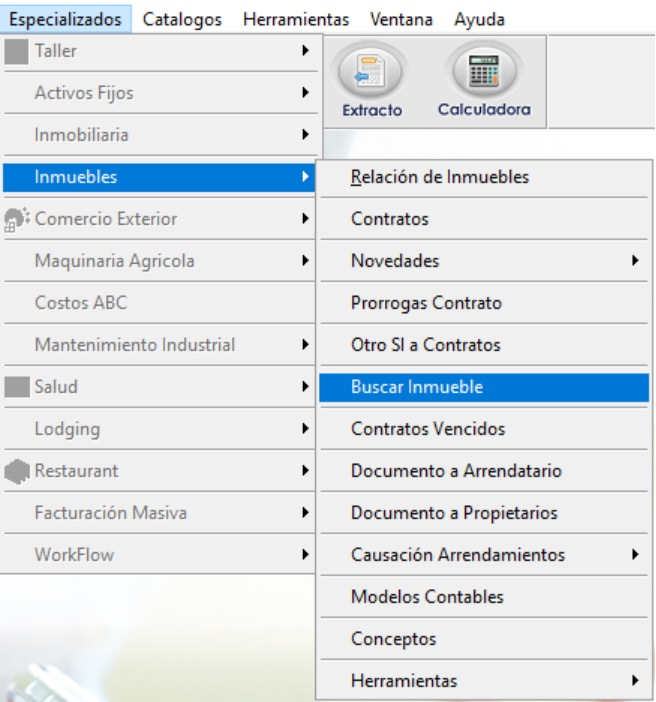Click Buscar Inmueble menu item
656x702 pixels.
[x=484, y=387]
